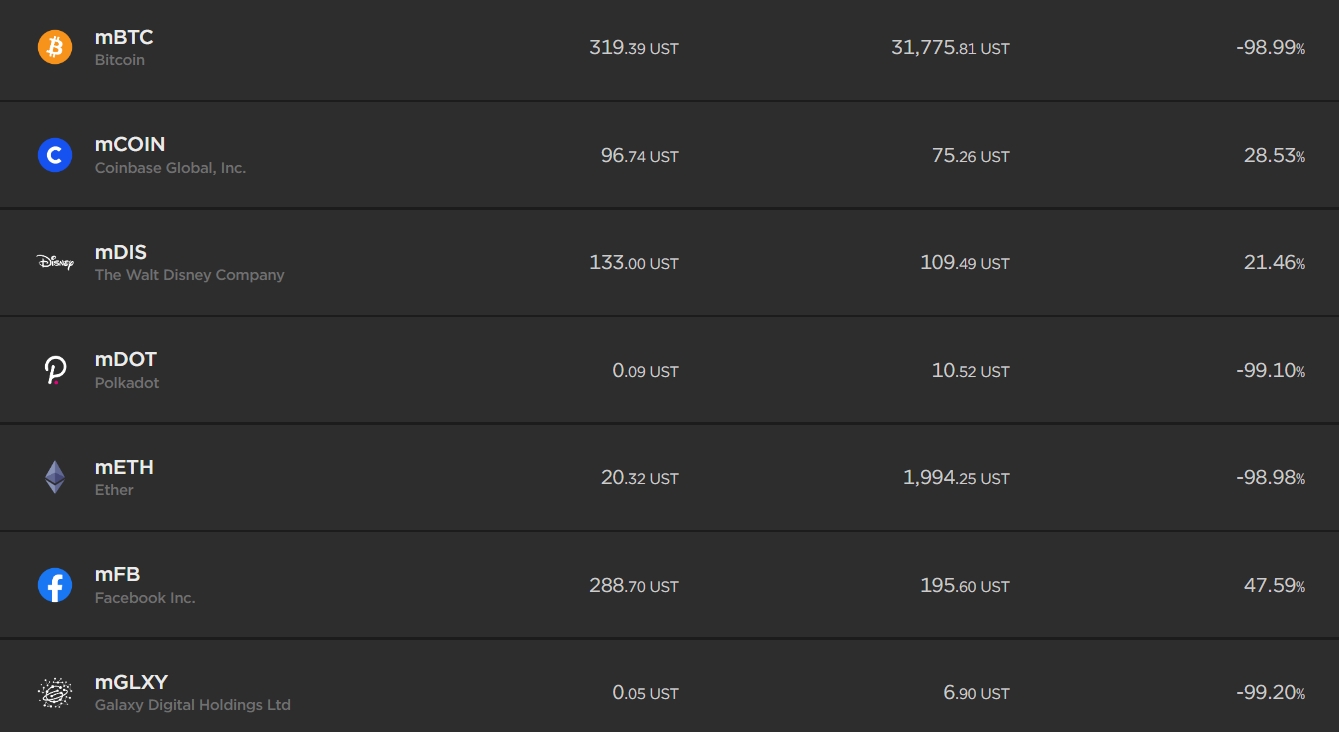Select the mFB ticker label
Screen dimensions: 1339x732
[118, 575]
